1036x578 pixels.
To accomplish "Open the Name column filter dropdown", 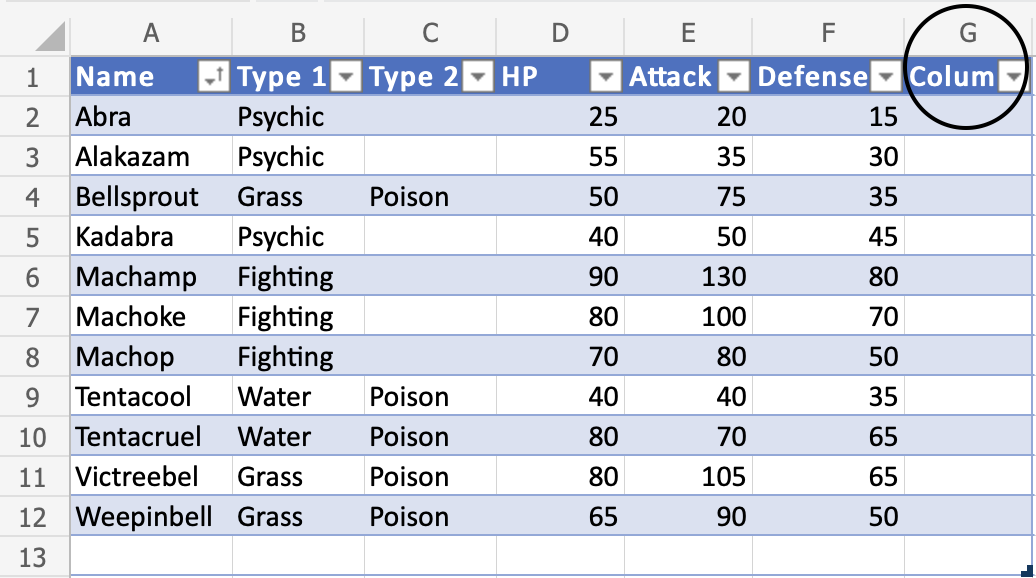I will pyautogui.click(x=214, y=77).
